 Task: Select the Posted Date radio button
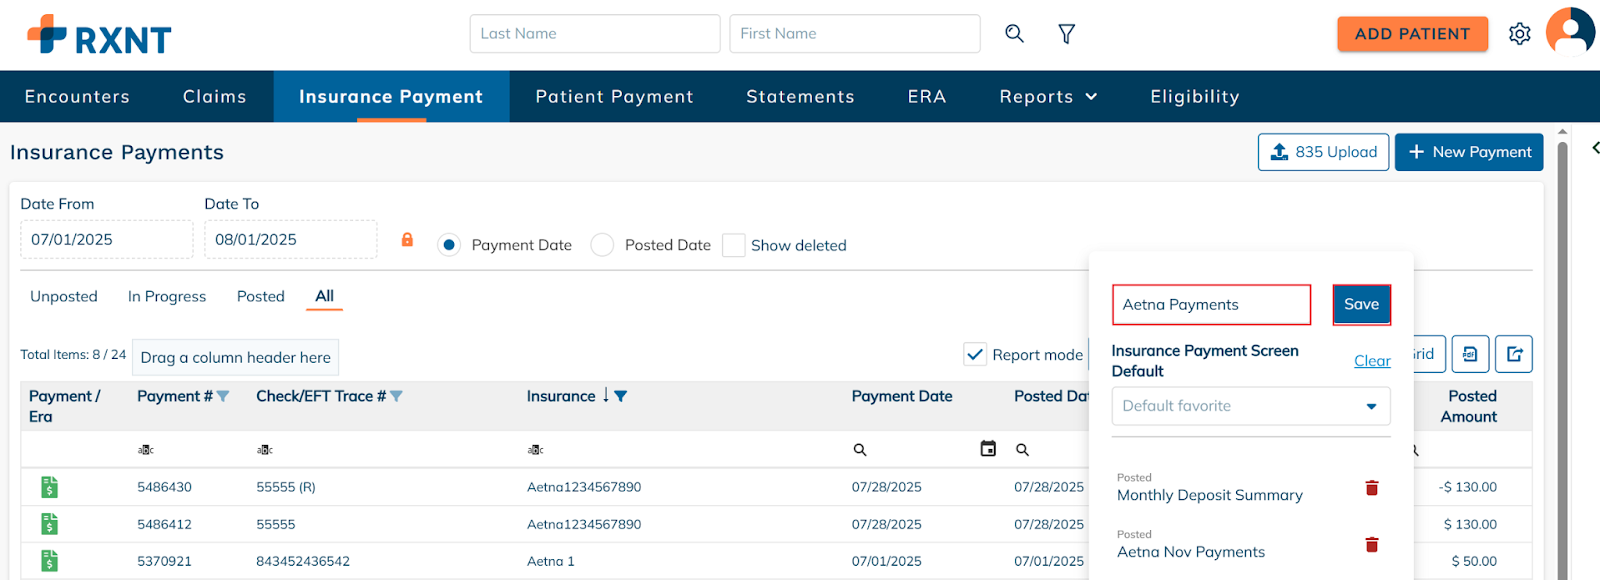click(x=602, y=245)
